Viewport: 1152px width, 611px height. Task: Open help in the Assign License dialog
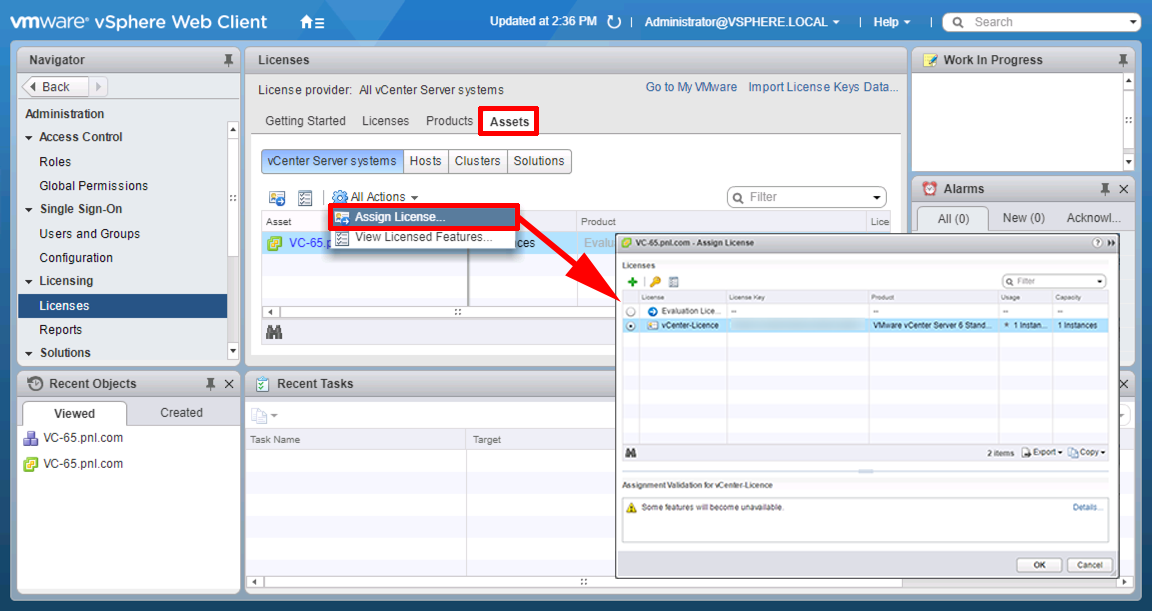1097,242
